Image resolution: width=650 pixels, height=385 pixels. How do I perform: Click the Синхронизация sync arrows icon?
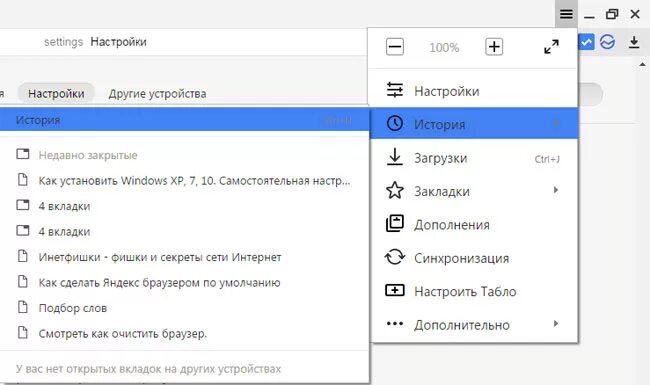(395, 257)
